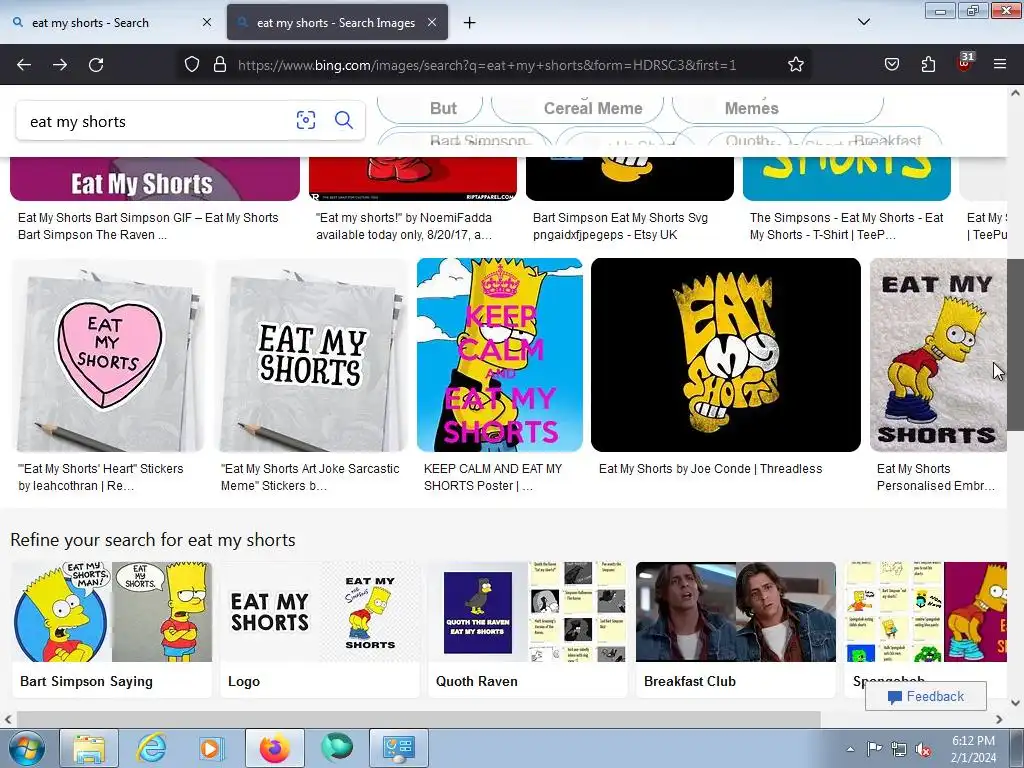
Task: Open 'Eat My Shorts by Joe Conde | Threadless' caption
Action: pos(711,469)
